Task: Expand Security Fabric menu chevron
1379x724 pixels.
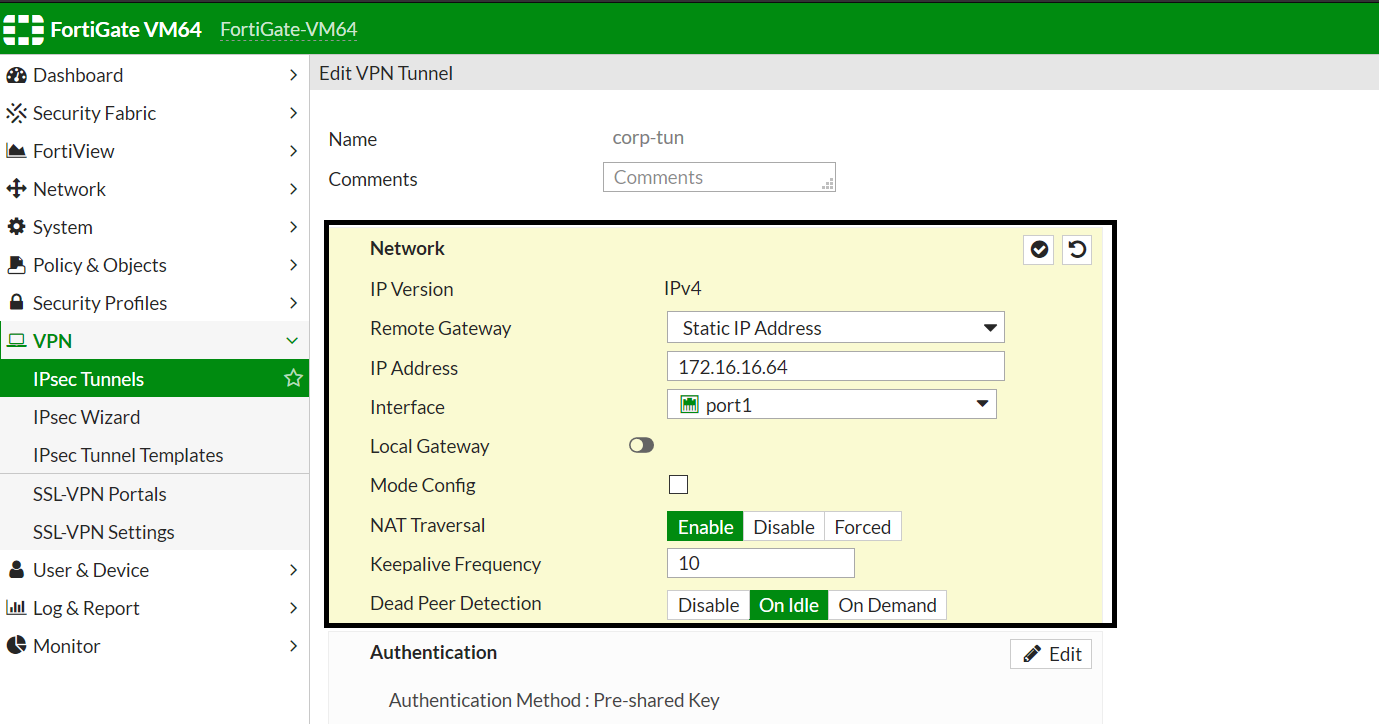Action: point(293,113)
